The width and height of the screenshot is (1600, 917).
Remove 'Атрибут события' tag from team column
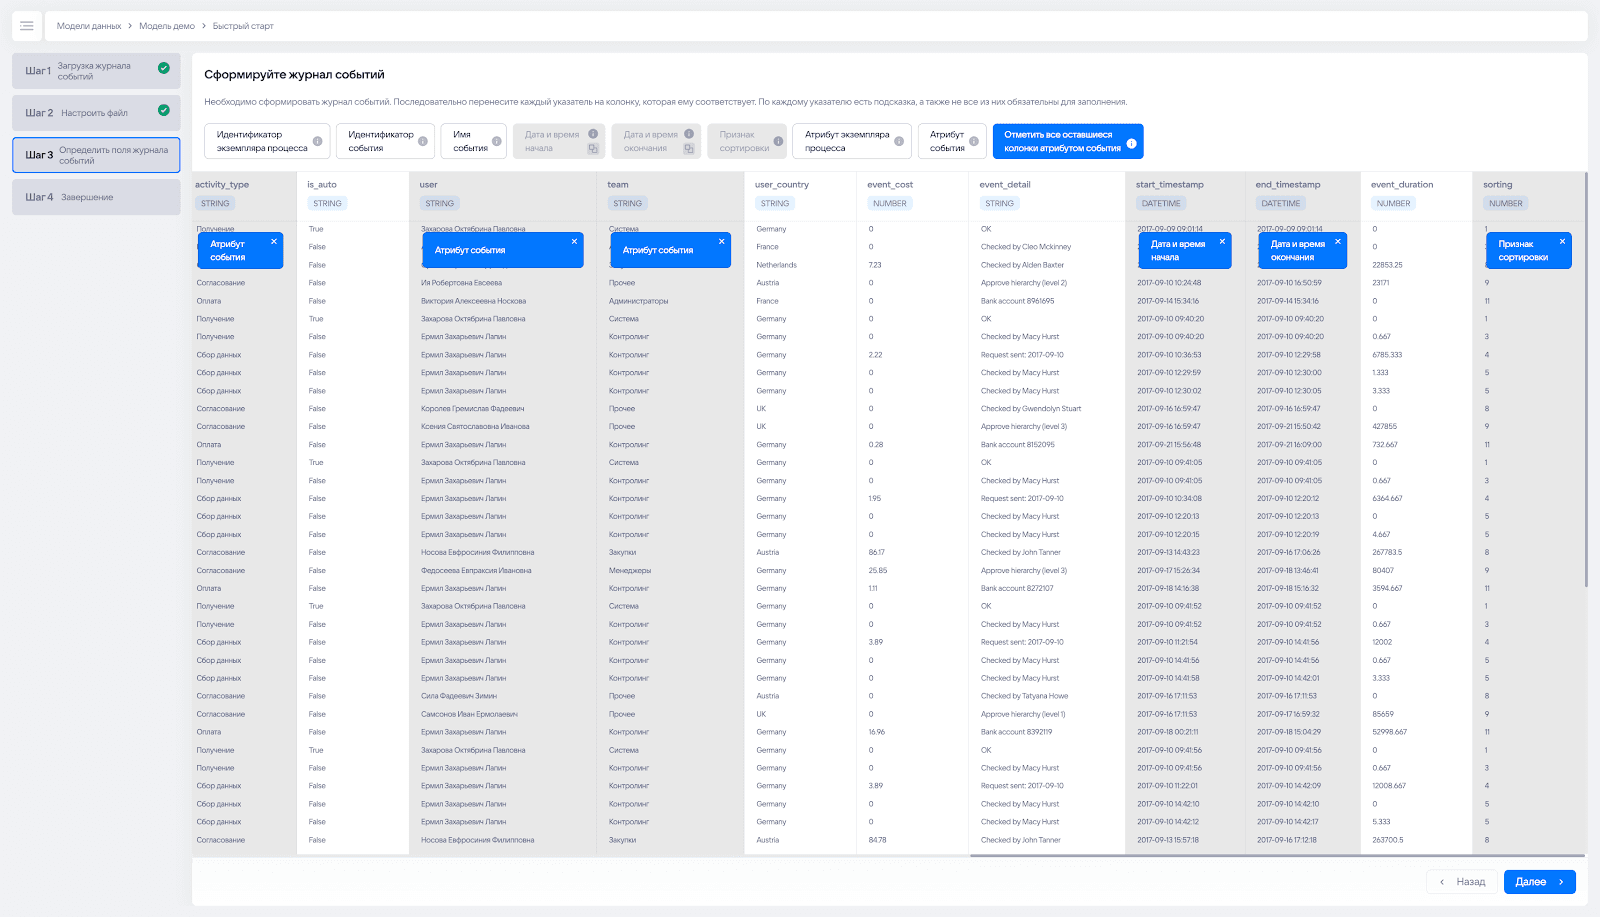(x=722, y=241)
